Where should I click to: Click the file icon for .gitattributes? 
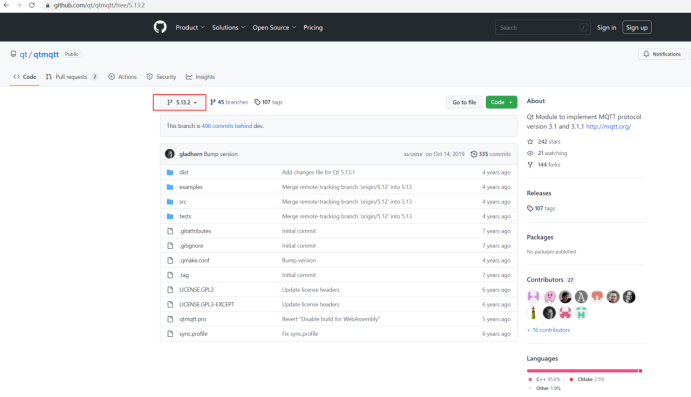click(x=170, y=231)
